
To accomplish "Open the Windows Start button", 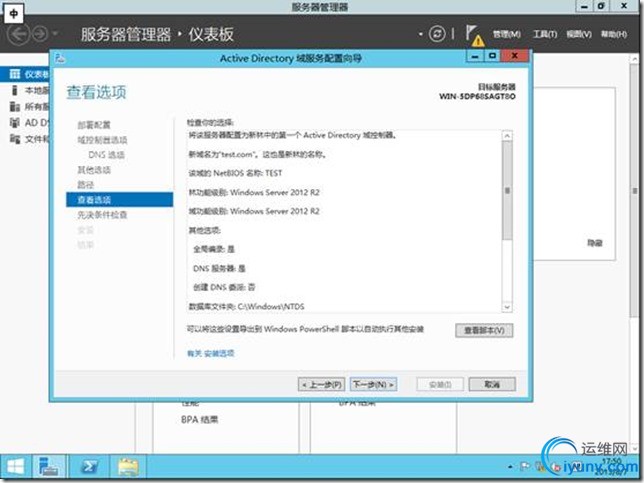I will click(15, 467).
